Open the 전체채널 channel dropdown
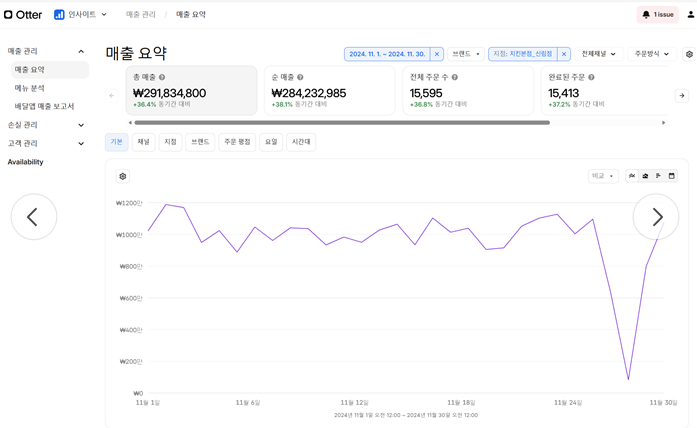Image resolution: width=697 pixels, height=428 pixels. click(598, 54)
